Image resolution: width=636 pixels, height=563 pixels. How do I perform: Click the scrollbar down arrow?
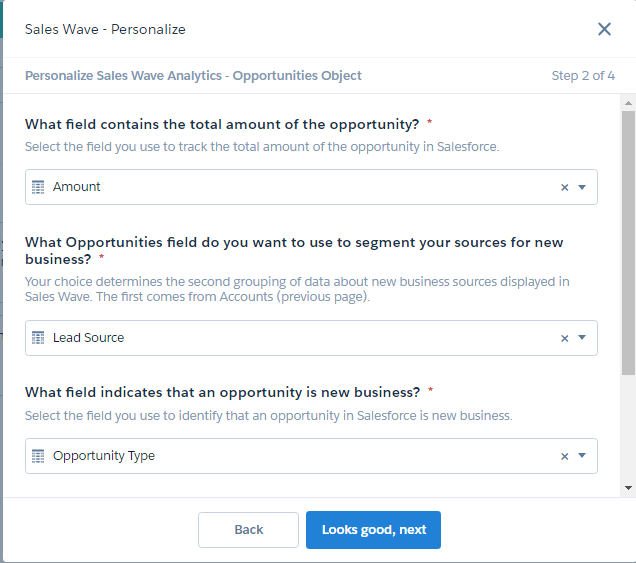pos(628,488)
